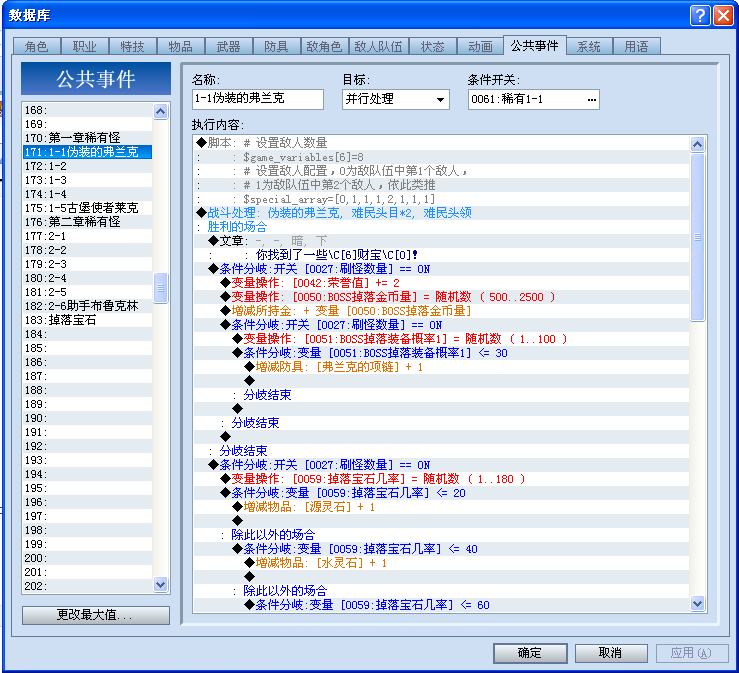Image resolution: width=739 pixels, height=673 pixels.
Task: Select 增减防具 [弗兰克的项链] + 1 line
Action: (442, 367)
